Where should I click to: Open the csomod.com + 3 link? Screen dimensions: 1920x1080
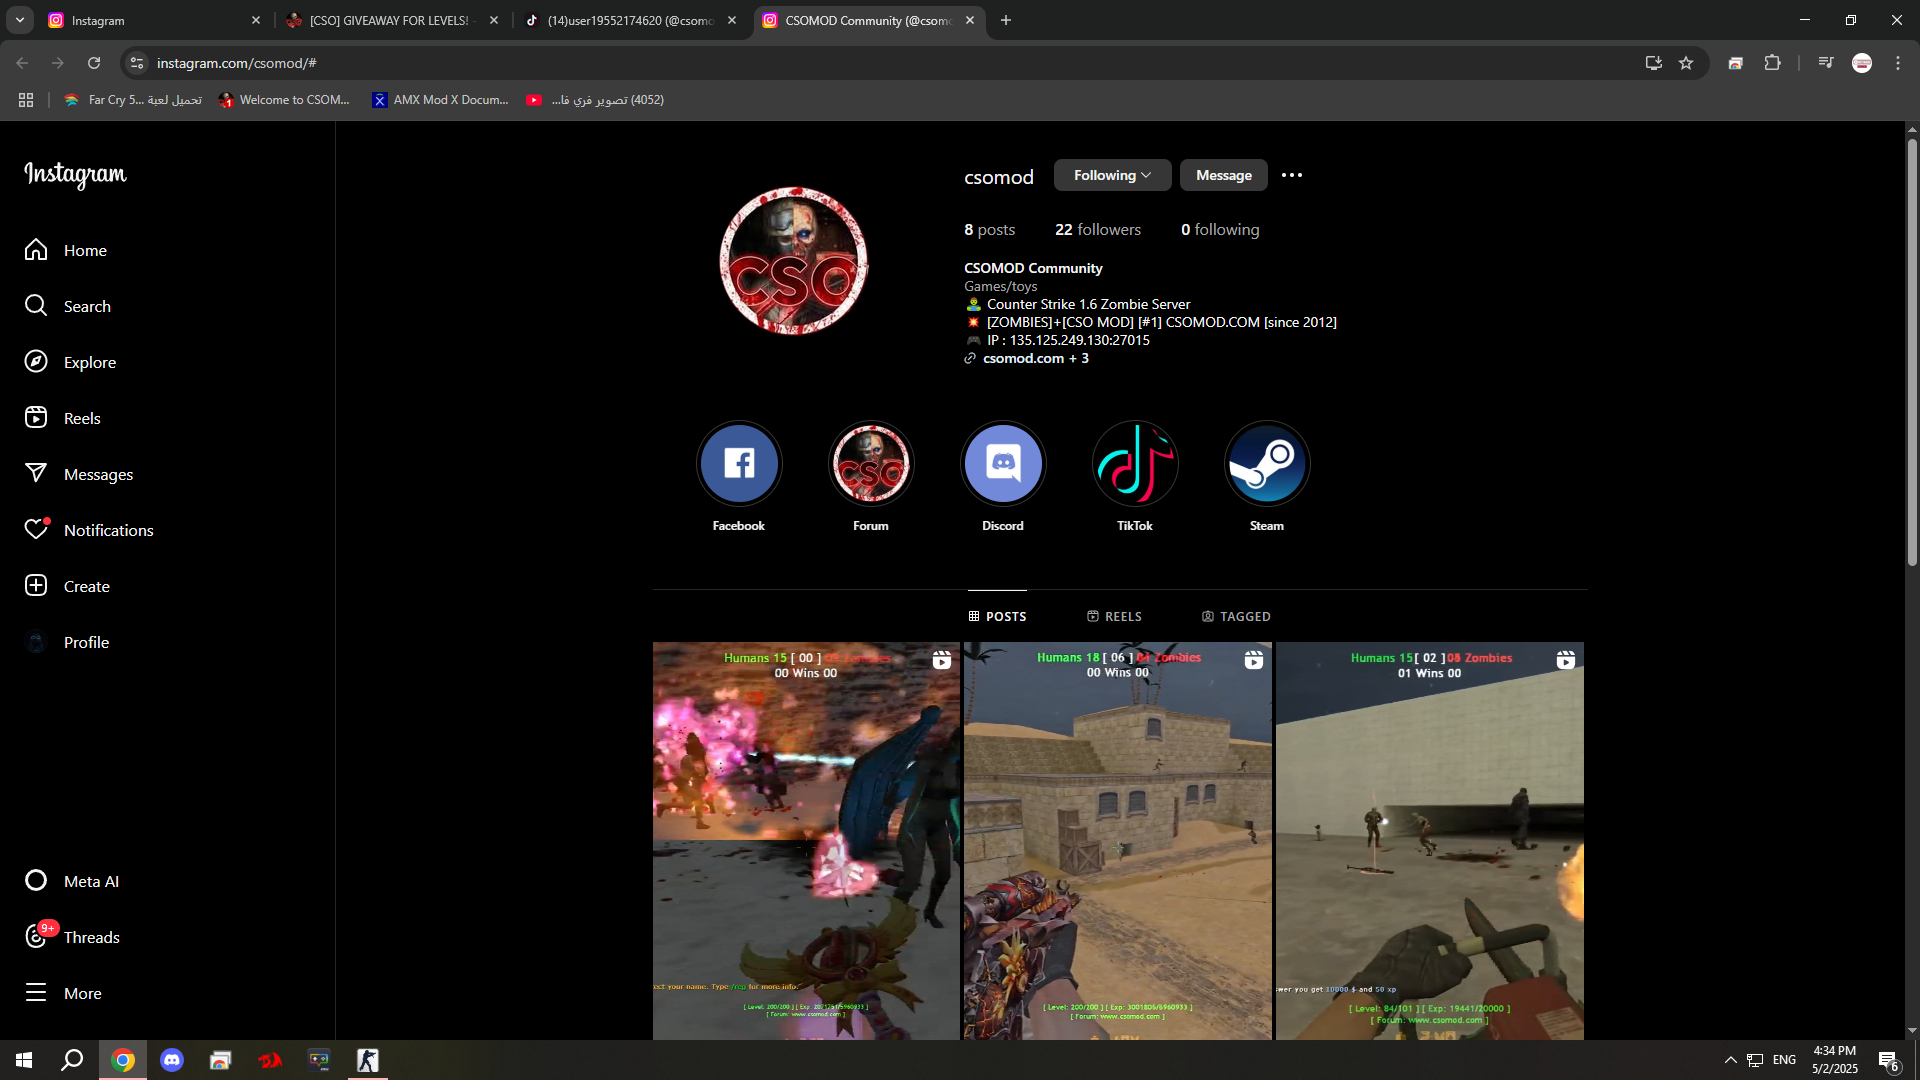pos(1035,358)
